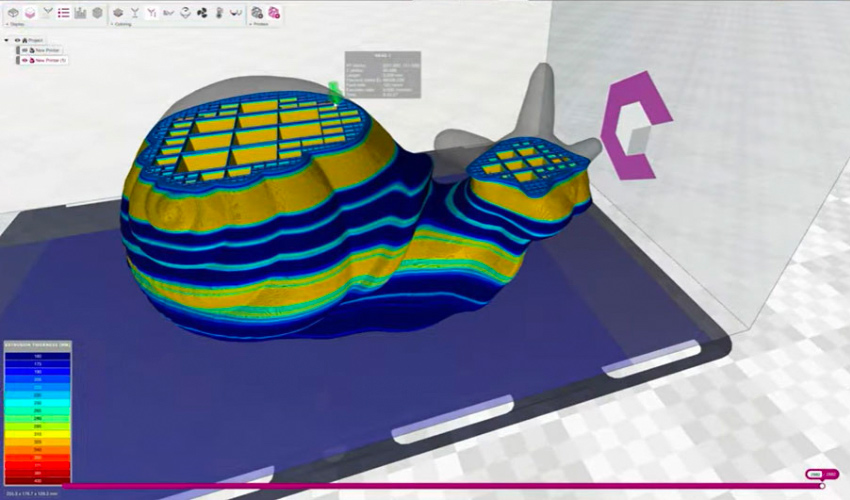Collapse the Coloring toolbar group arrow
This screenshot has height=500, width=850.
[x=111, y=24]
